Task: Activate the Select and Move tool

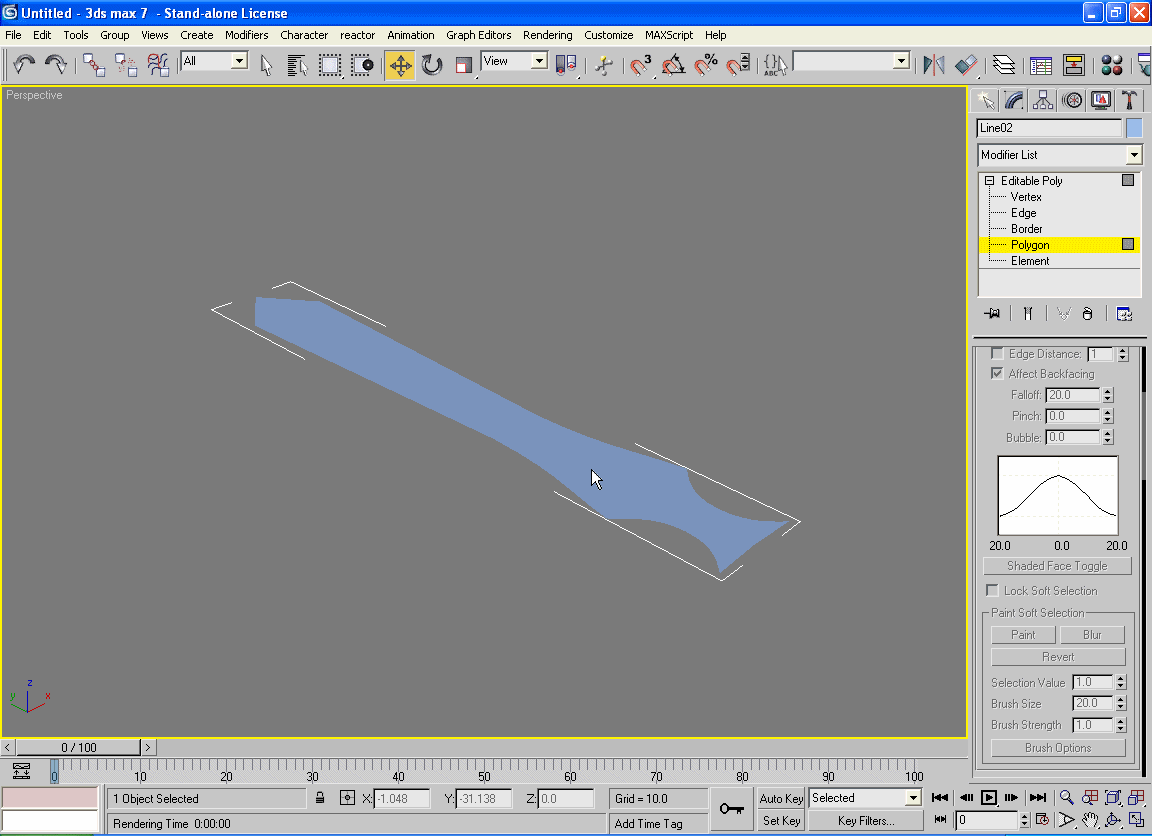Action: coord(400,66)
